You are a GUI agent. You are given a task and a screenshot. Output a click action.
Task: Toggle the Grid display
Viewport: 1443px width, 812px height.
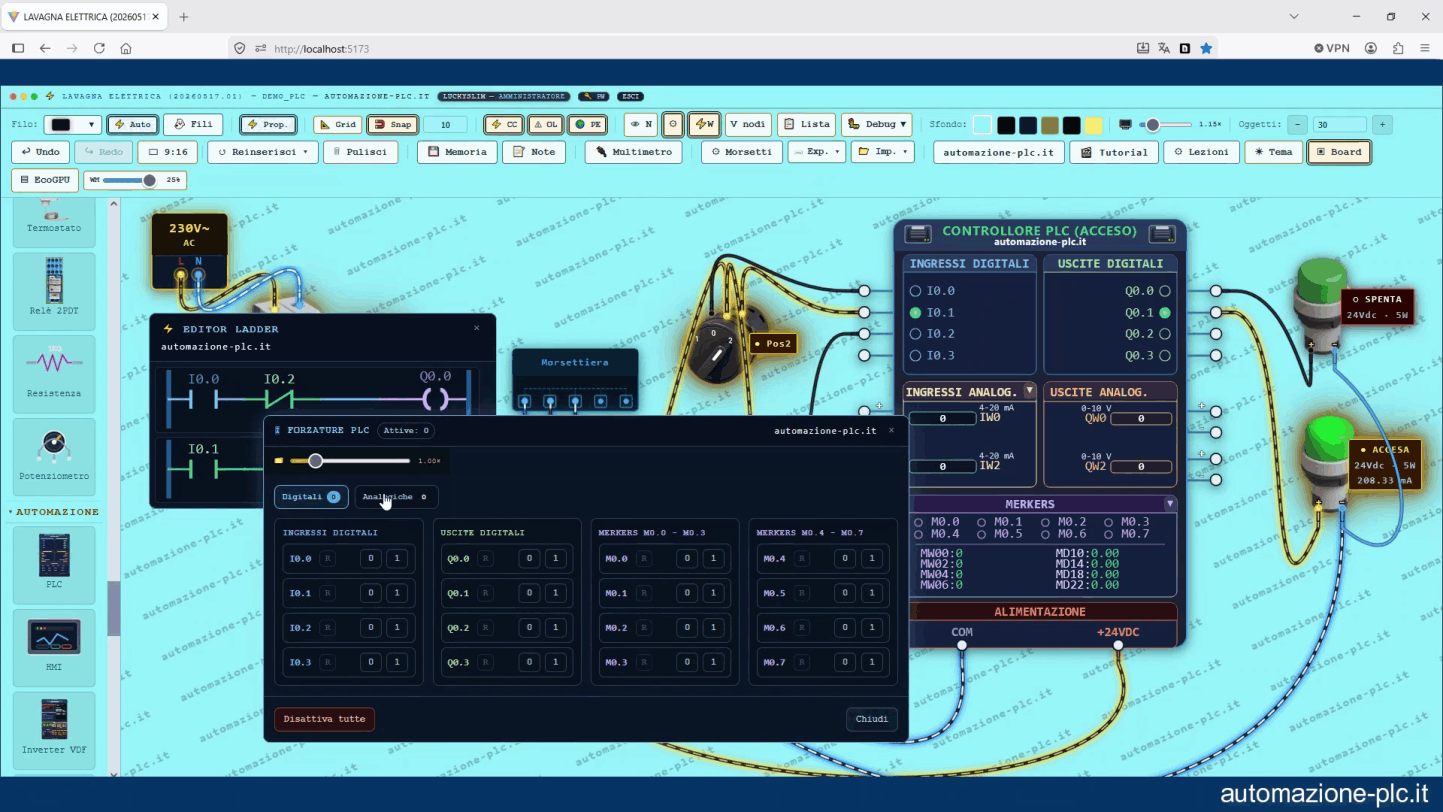337,124
